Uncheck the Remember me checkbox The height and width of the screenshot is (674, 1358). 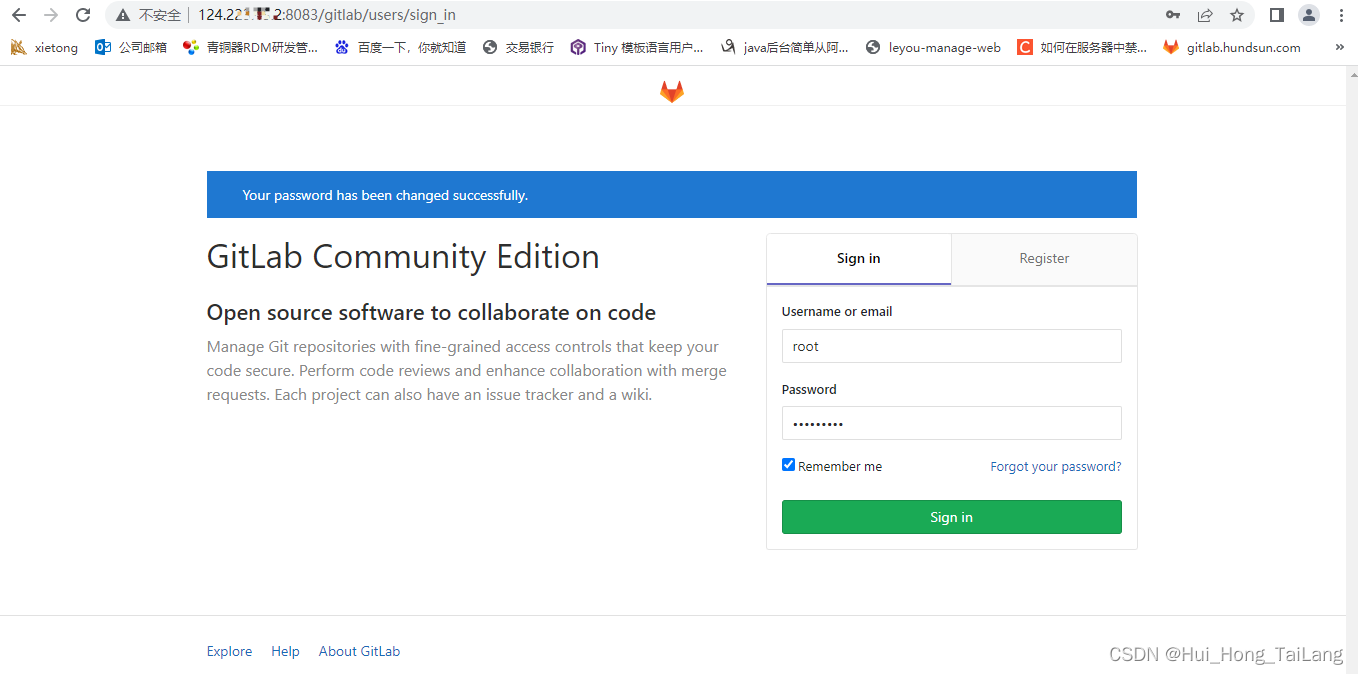(x=788, y=465)
